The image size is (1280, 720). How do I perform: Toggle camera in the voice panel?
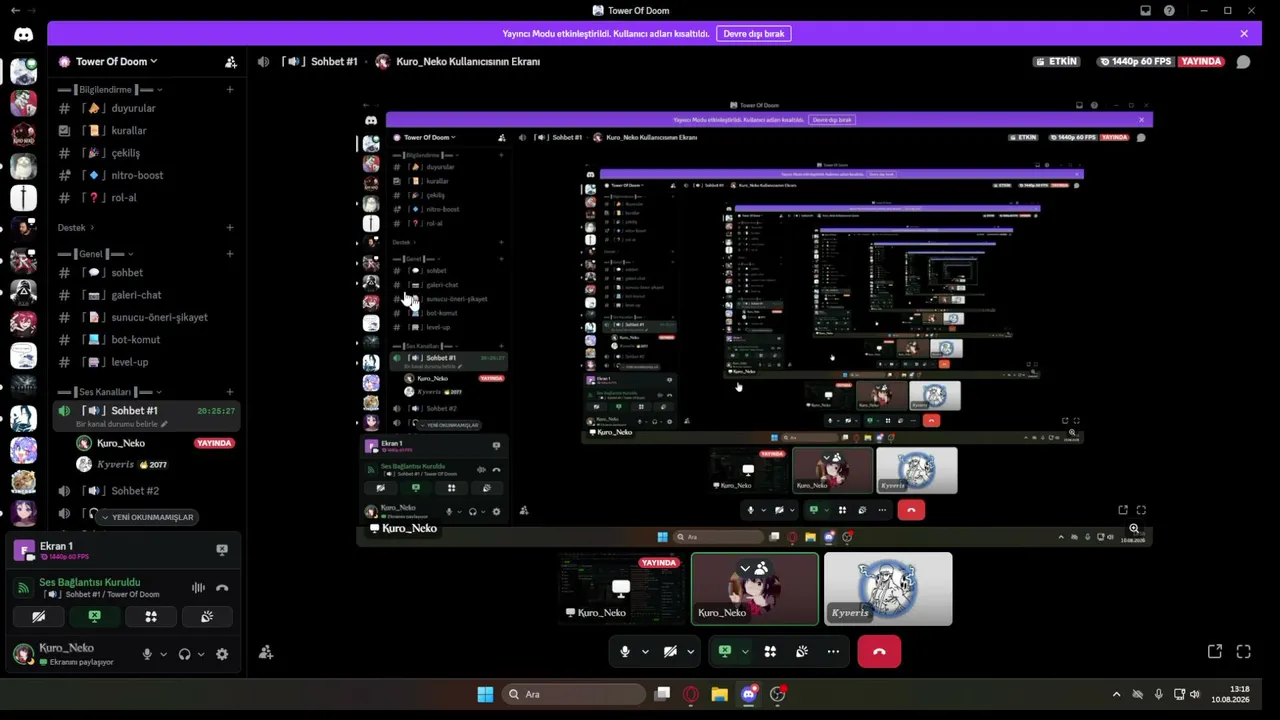[38, 617]
